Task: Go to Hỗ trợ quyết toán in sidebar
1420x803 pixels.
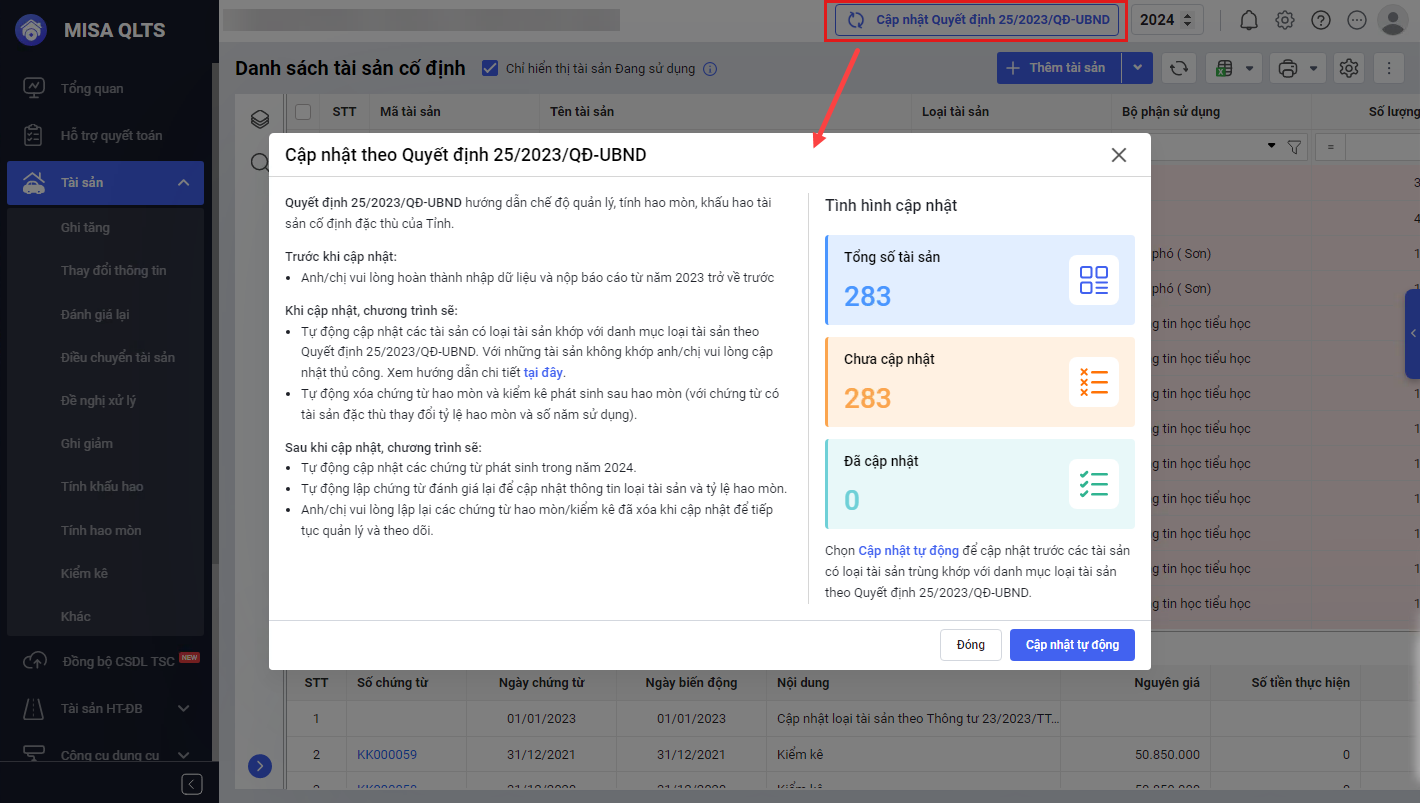Action: [111, 135]
